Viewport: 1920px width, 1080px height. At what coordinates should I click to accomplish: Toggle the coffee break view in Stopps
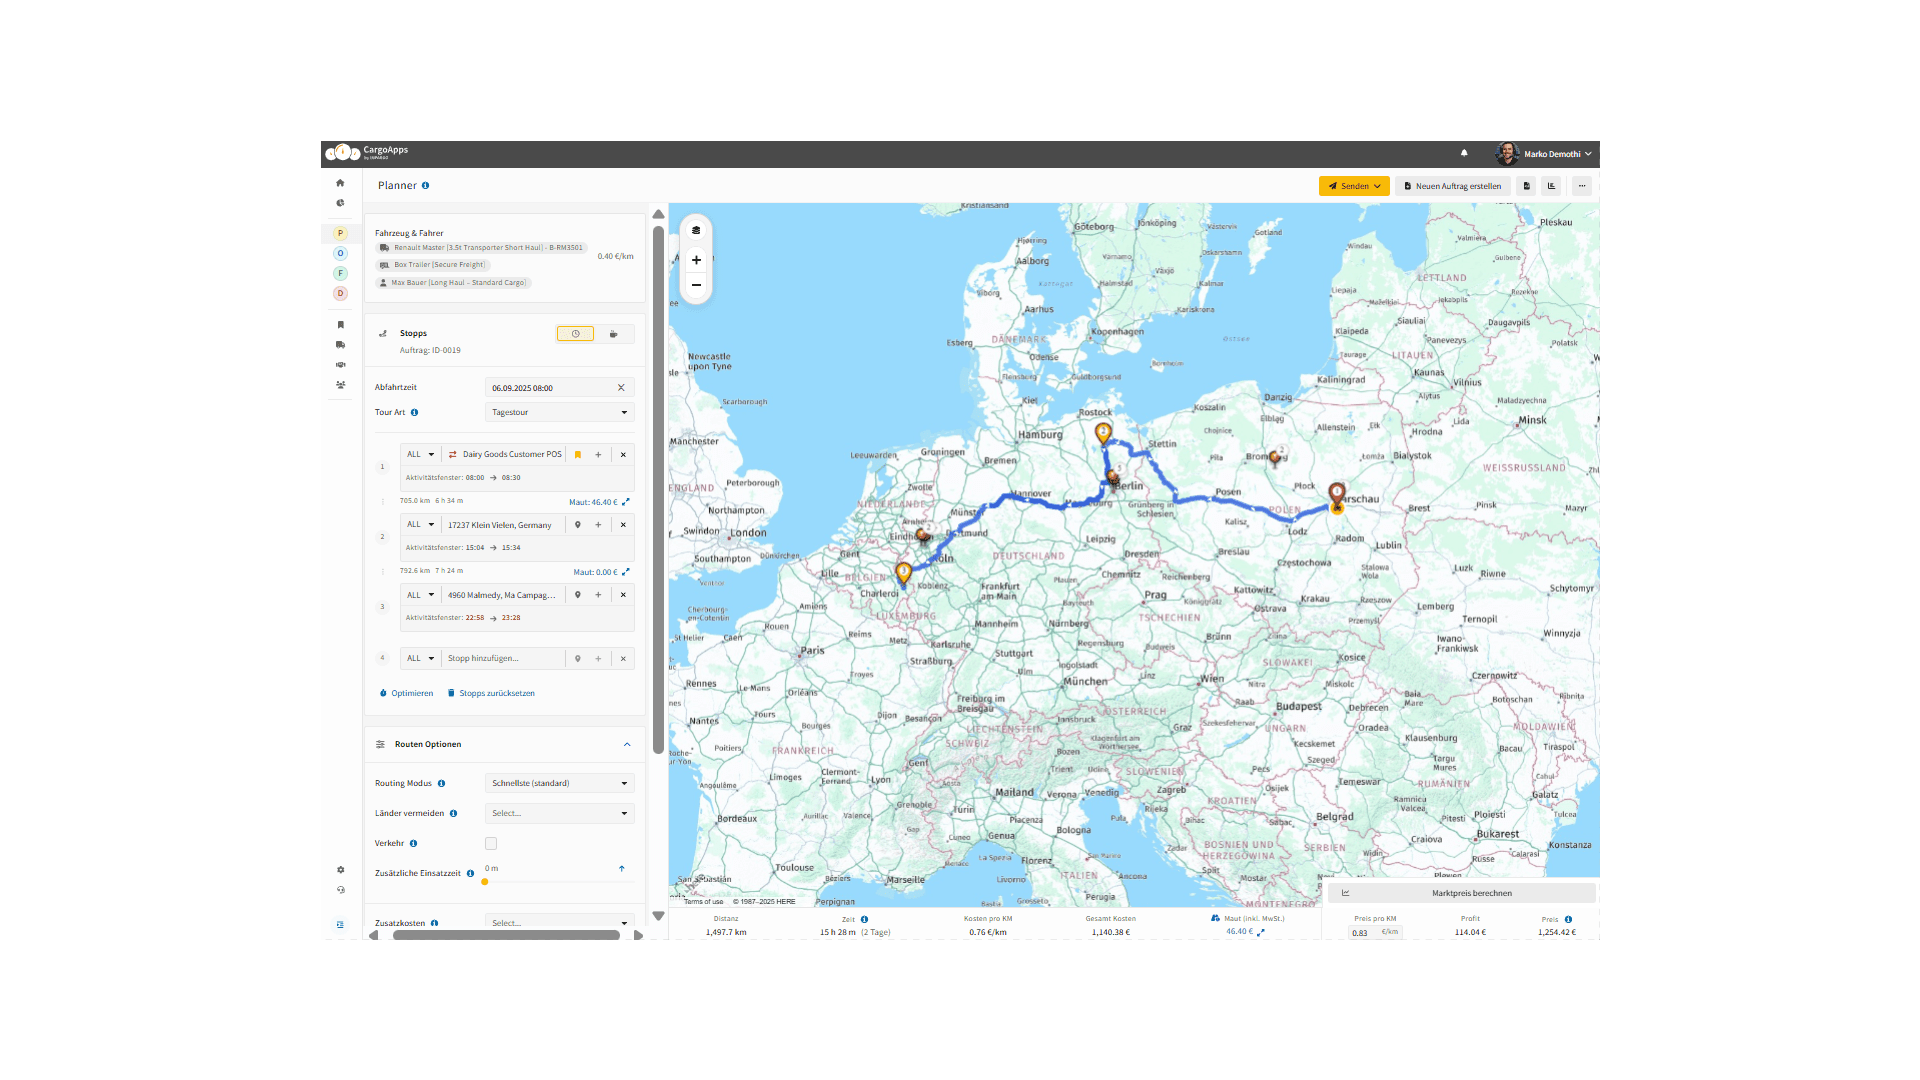[614, 334]
